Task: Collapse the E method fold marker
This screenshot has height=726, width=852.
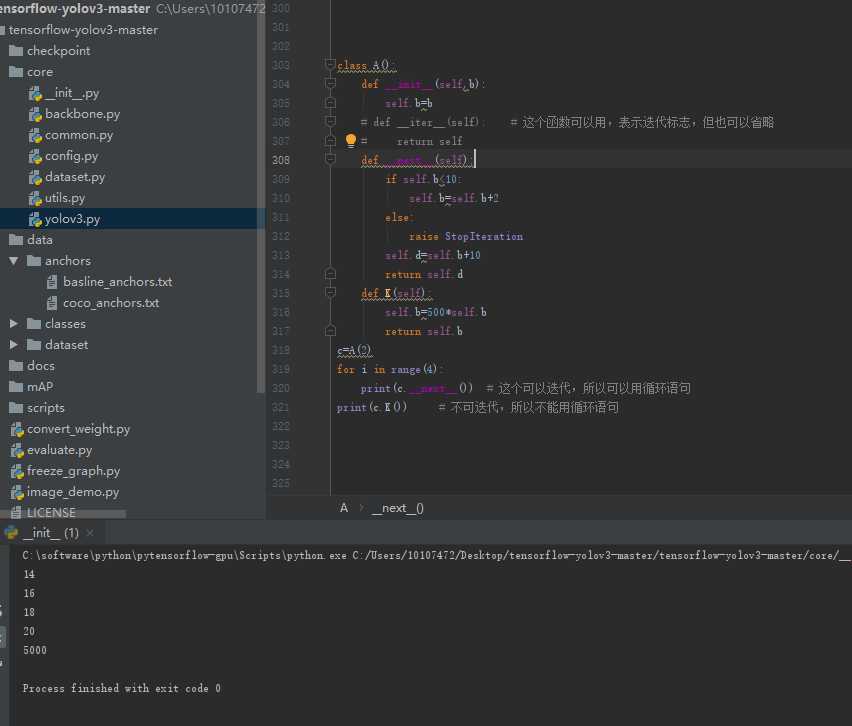Action: (x=330, y=292)
